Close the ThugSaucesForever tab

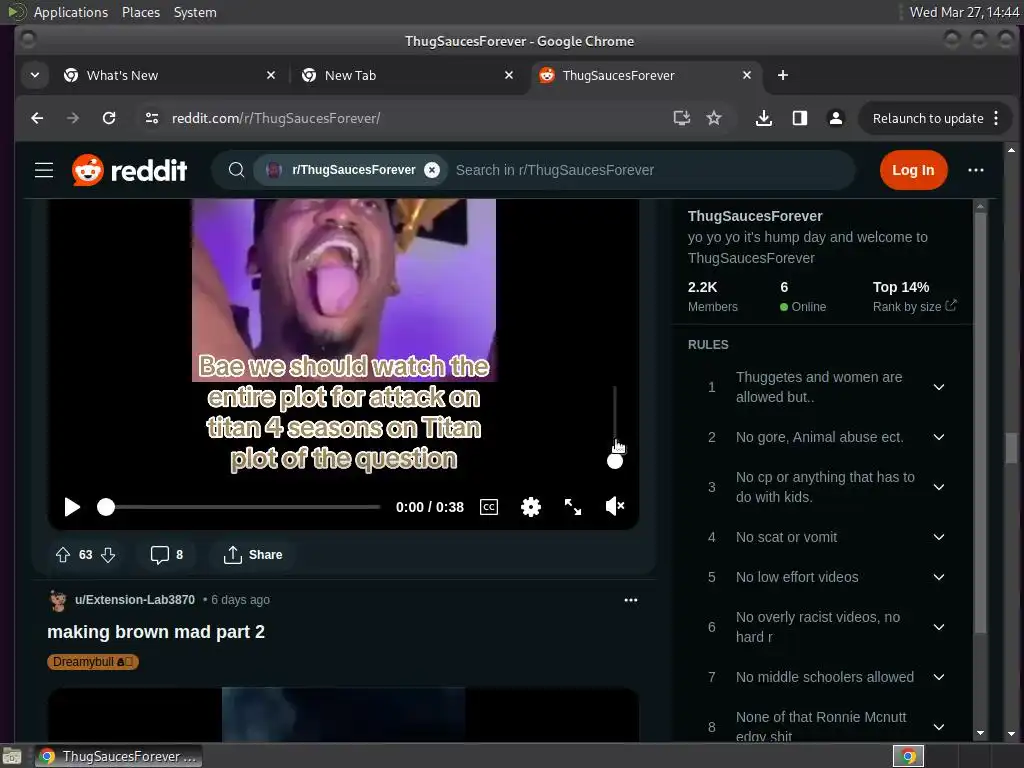tap(746, 76)
